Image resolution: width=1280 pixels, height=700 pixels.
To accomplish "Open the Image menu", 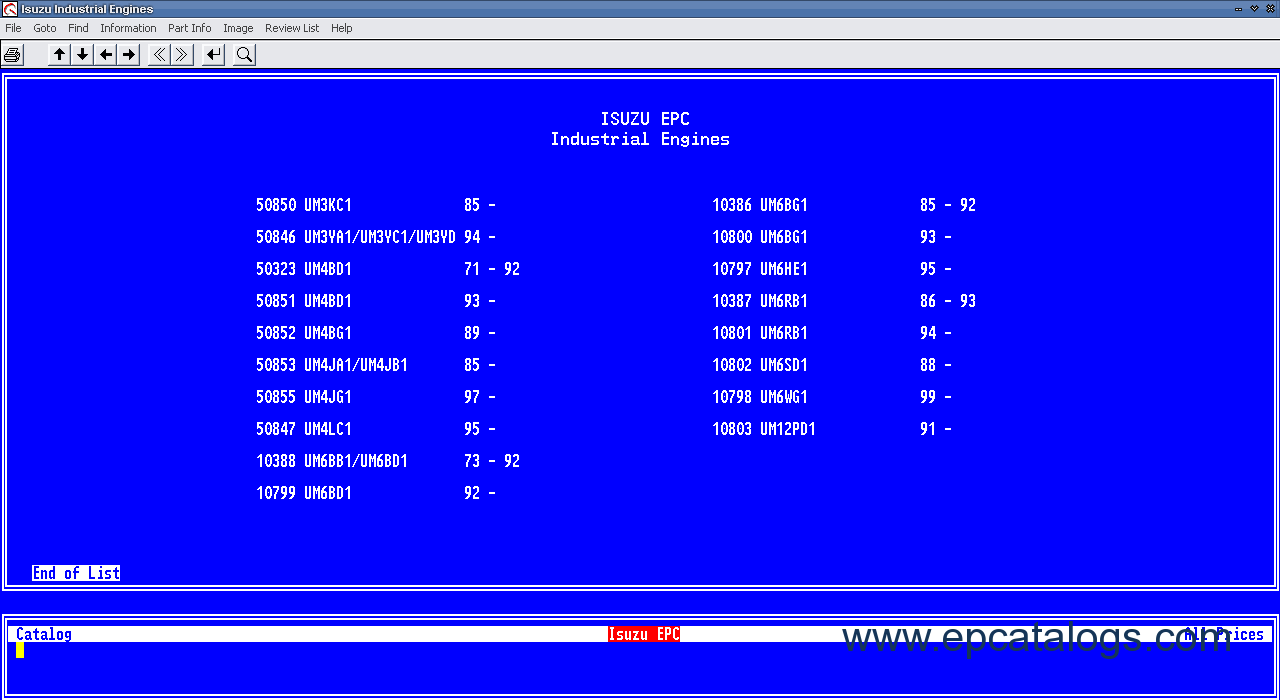I will pos(238,28).
